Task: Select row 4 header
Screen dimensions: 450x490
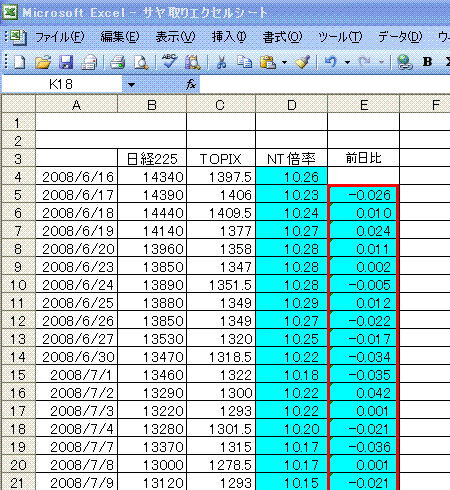Action: pos(18,176)
